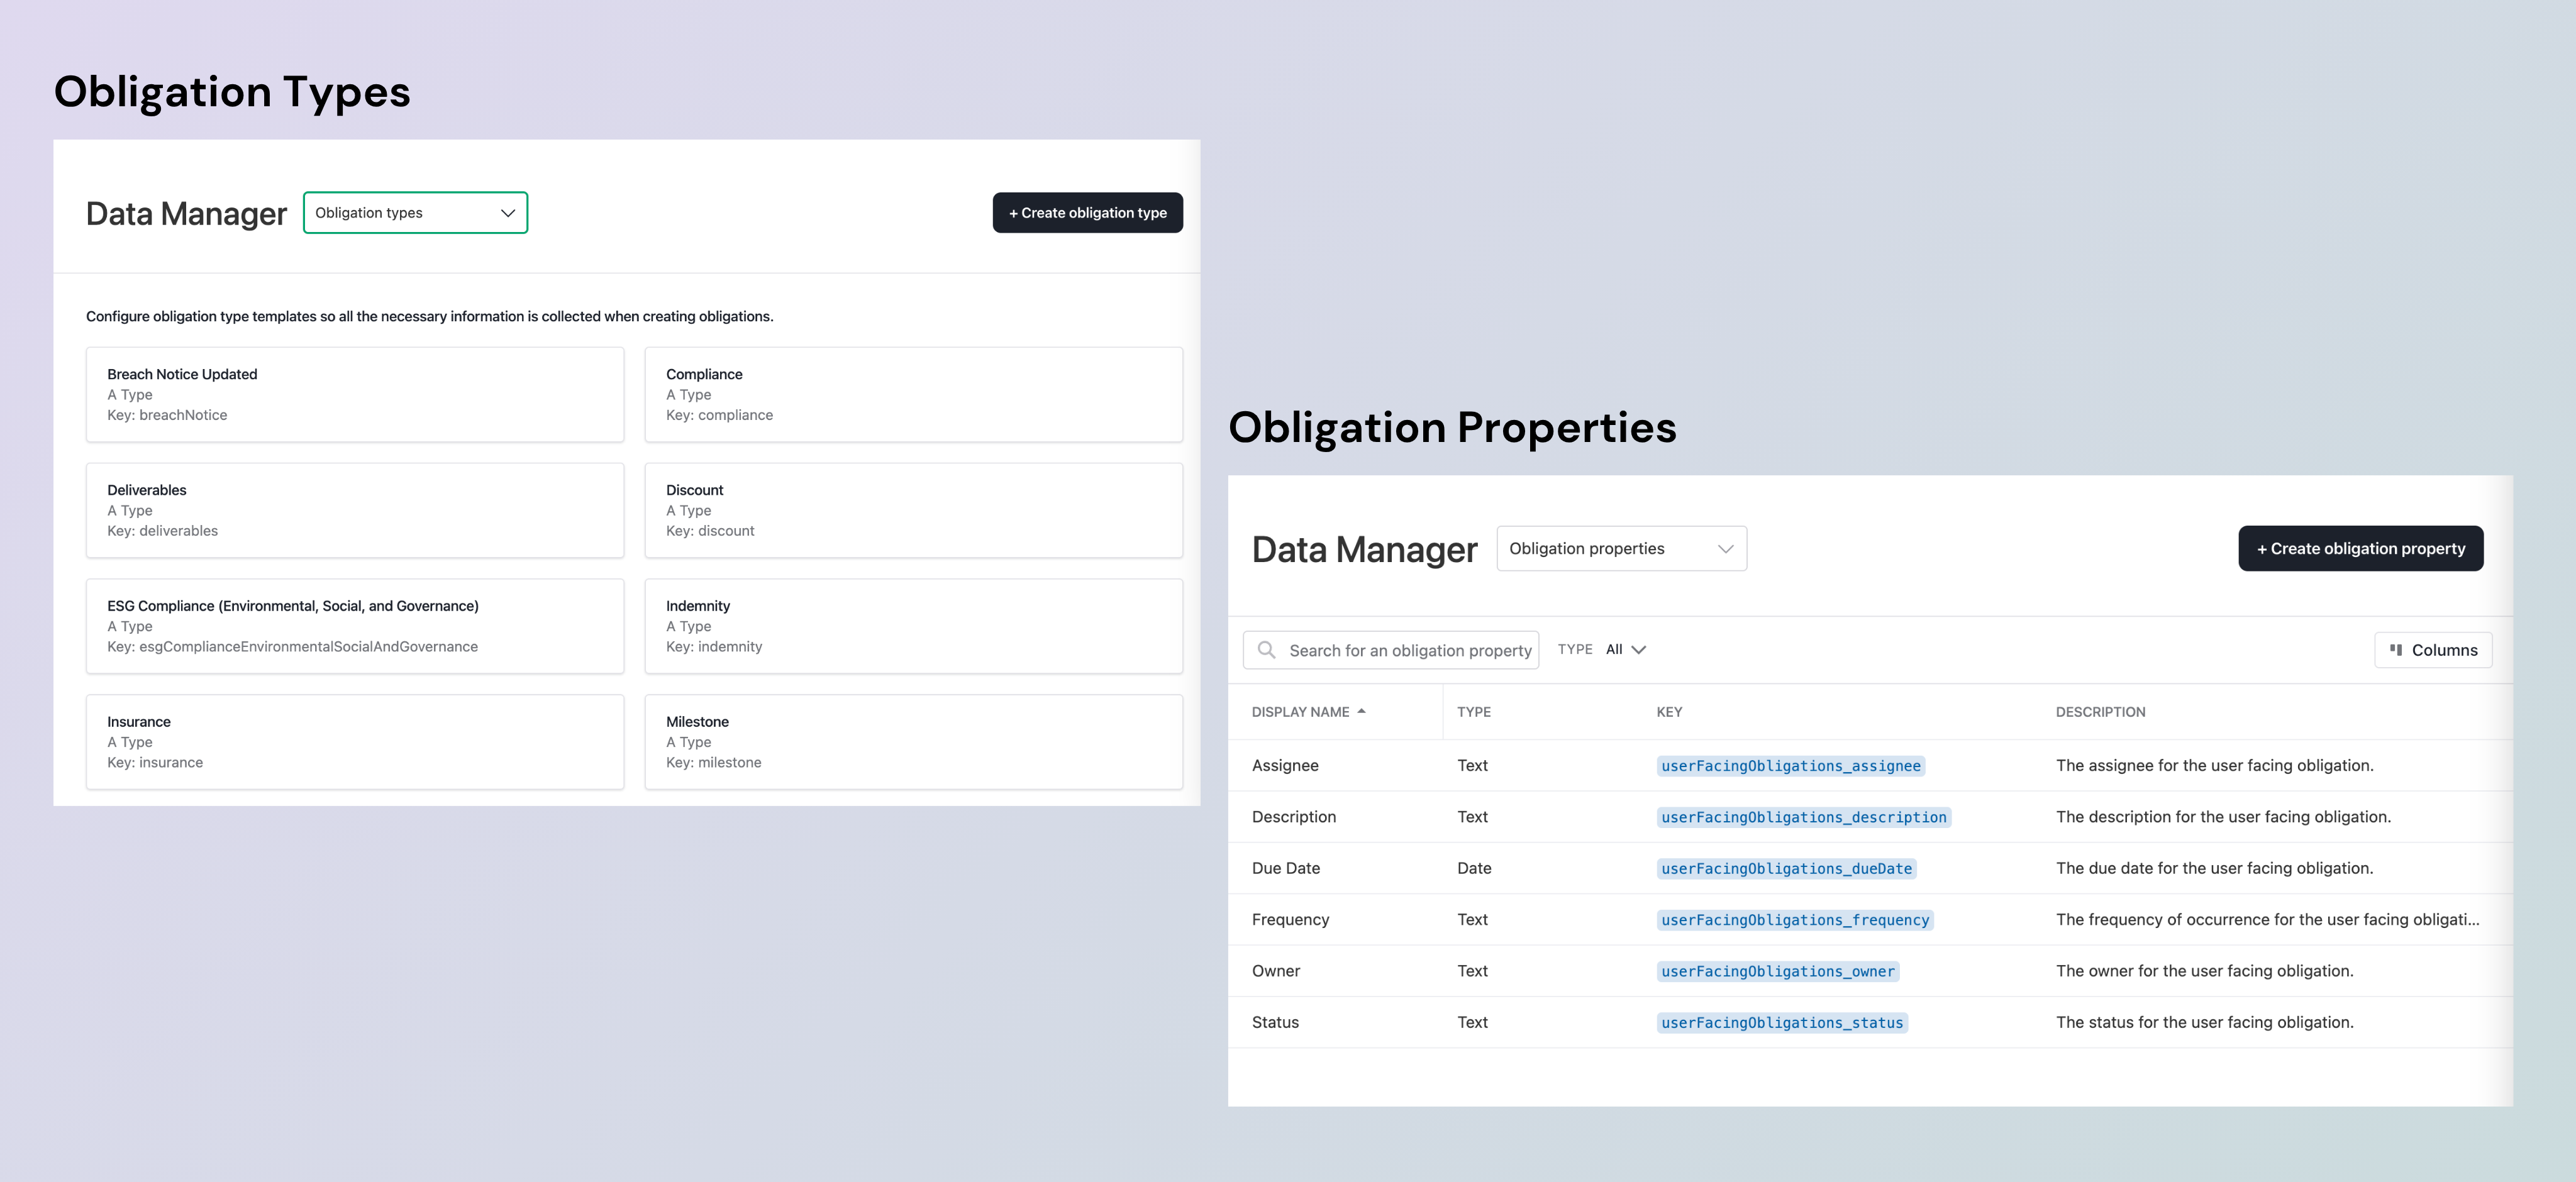The width and height of the screenshot is (2576, 1182).
Task: Select the Milestone type card
Action: pyautogui.click(x=913, y=742)
